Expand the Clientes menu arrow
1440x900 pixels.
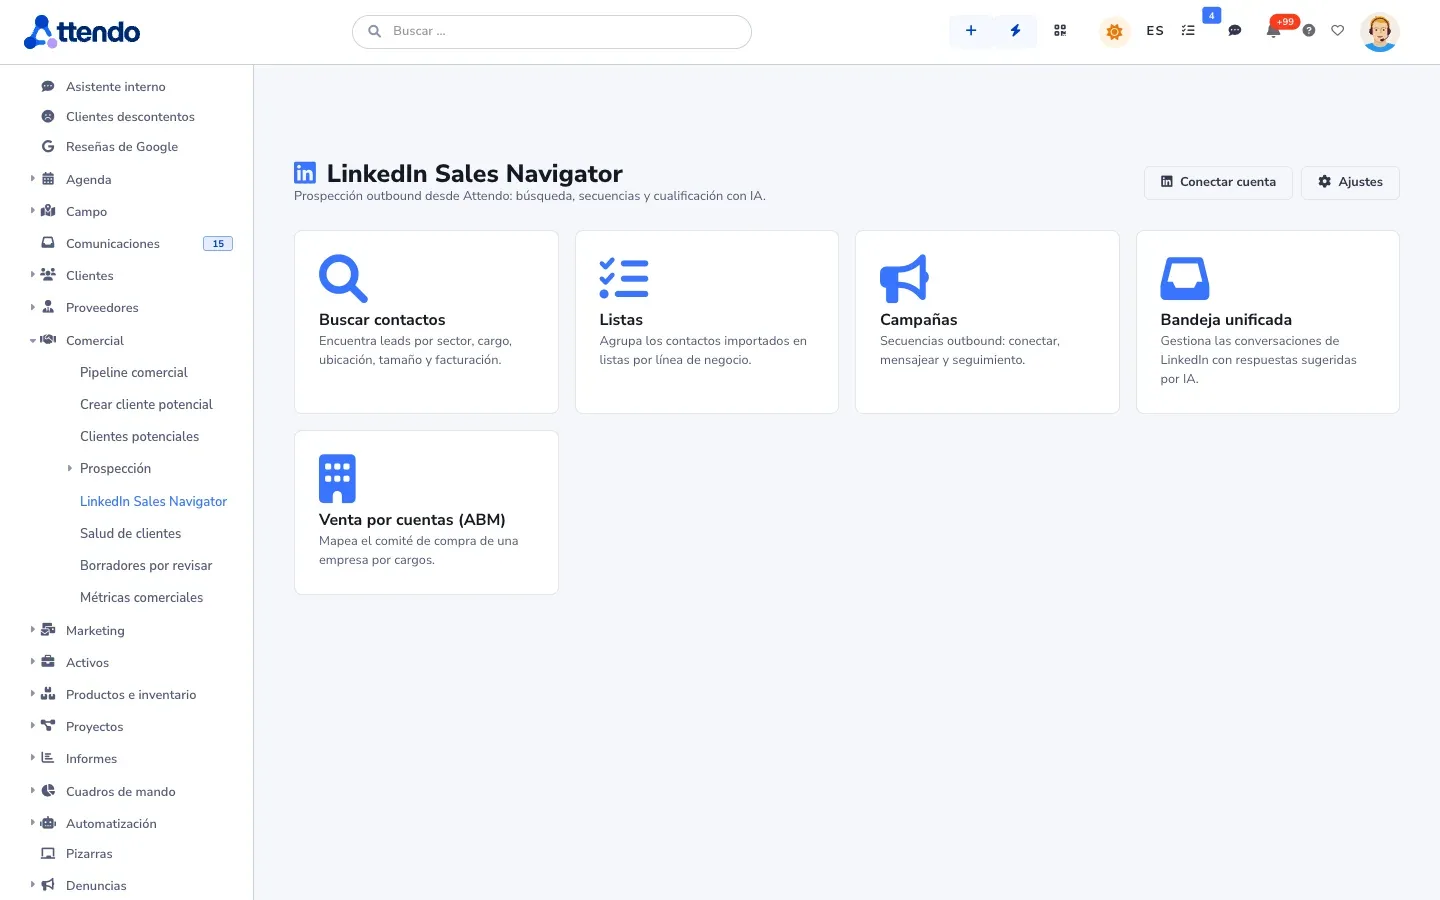coord(32,275)
